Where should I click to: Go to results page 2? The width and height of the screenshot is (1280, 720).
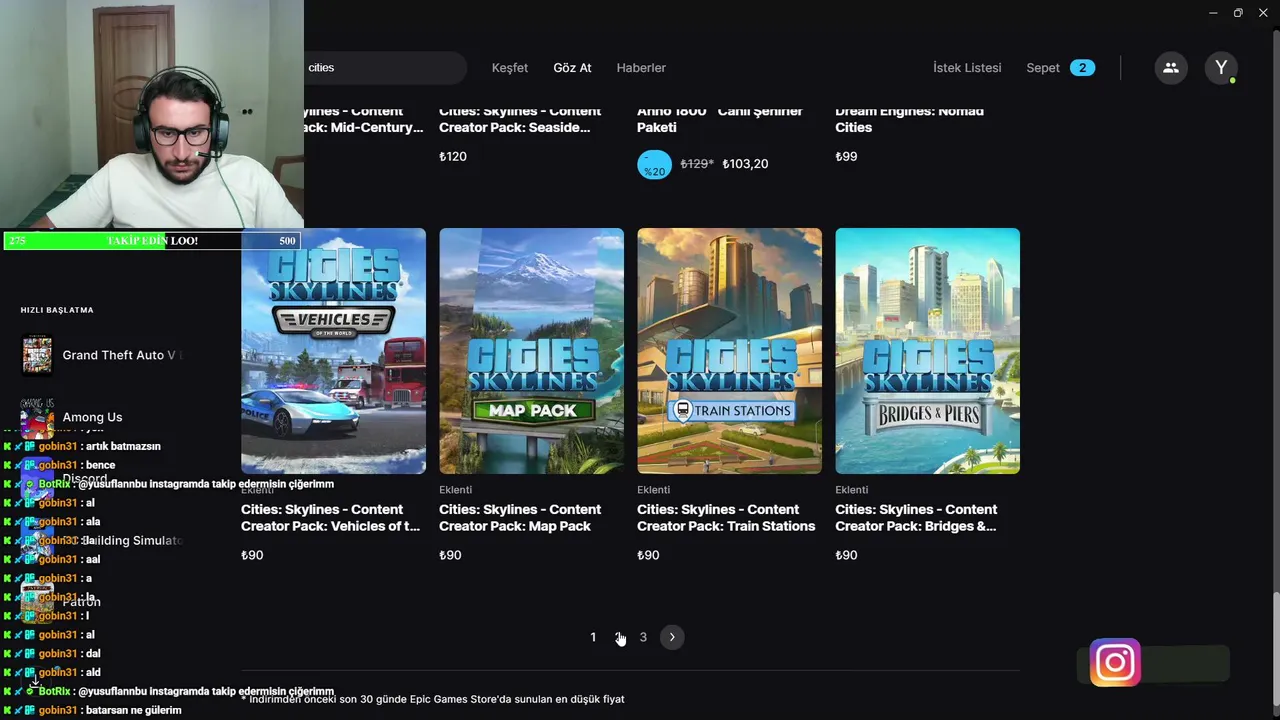coord(619,637)
